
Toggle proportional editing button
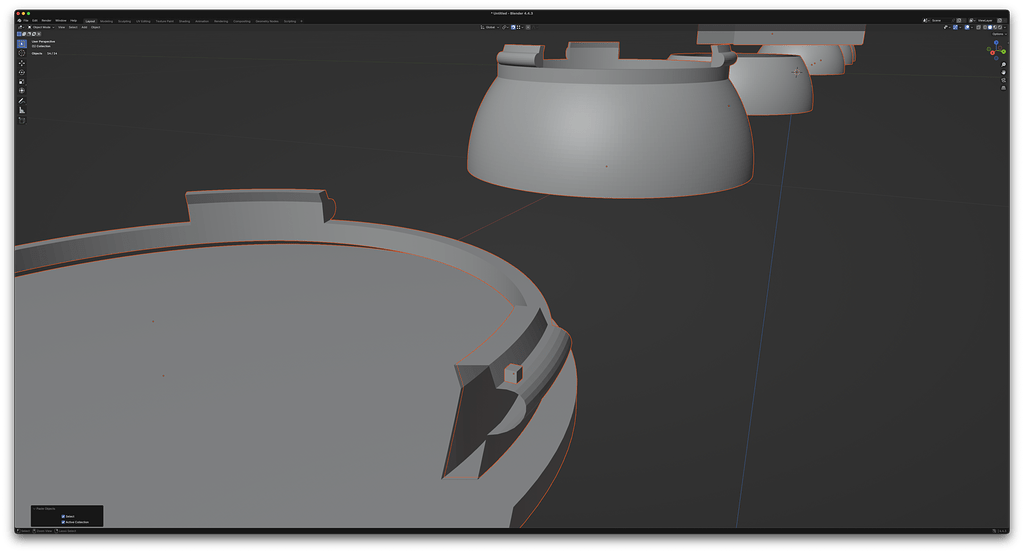(528, 27)
